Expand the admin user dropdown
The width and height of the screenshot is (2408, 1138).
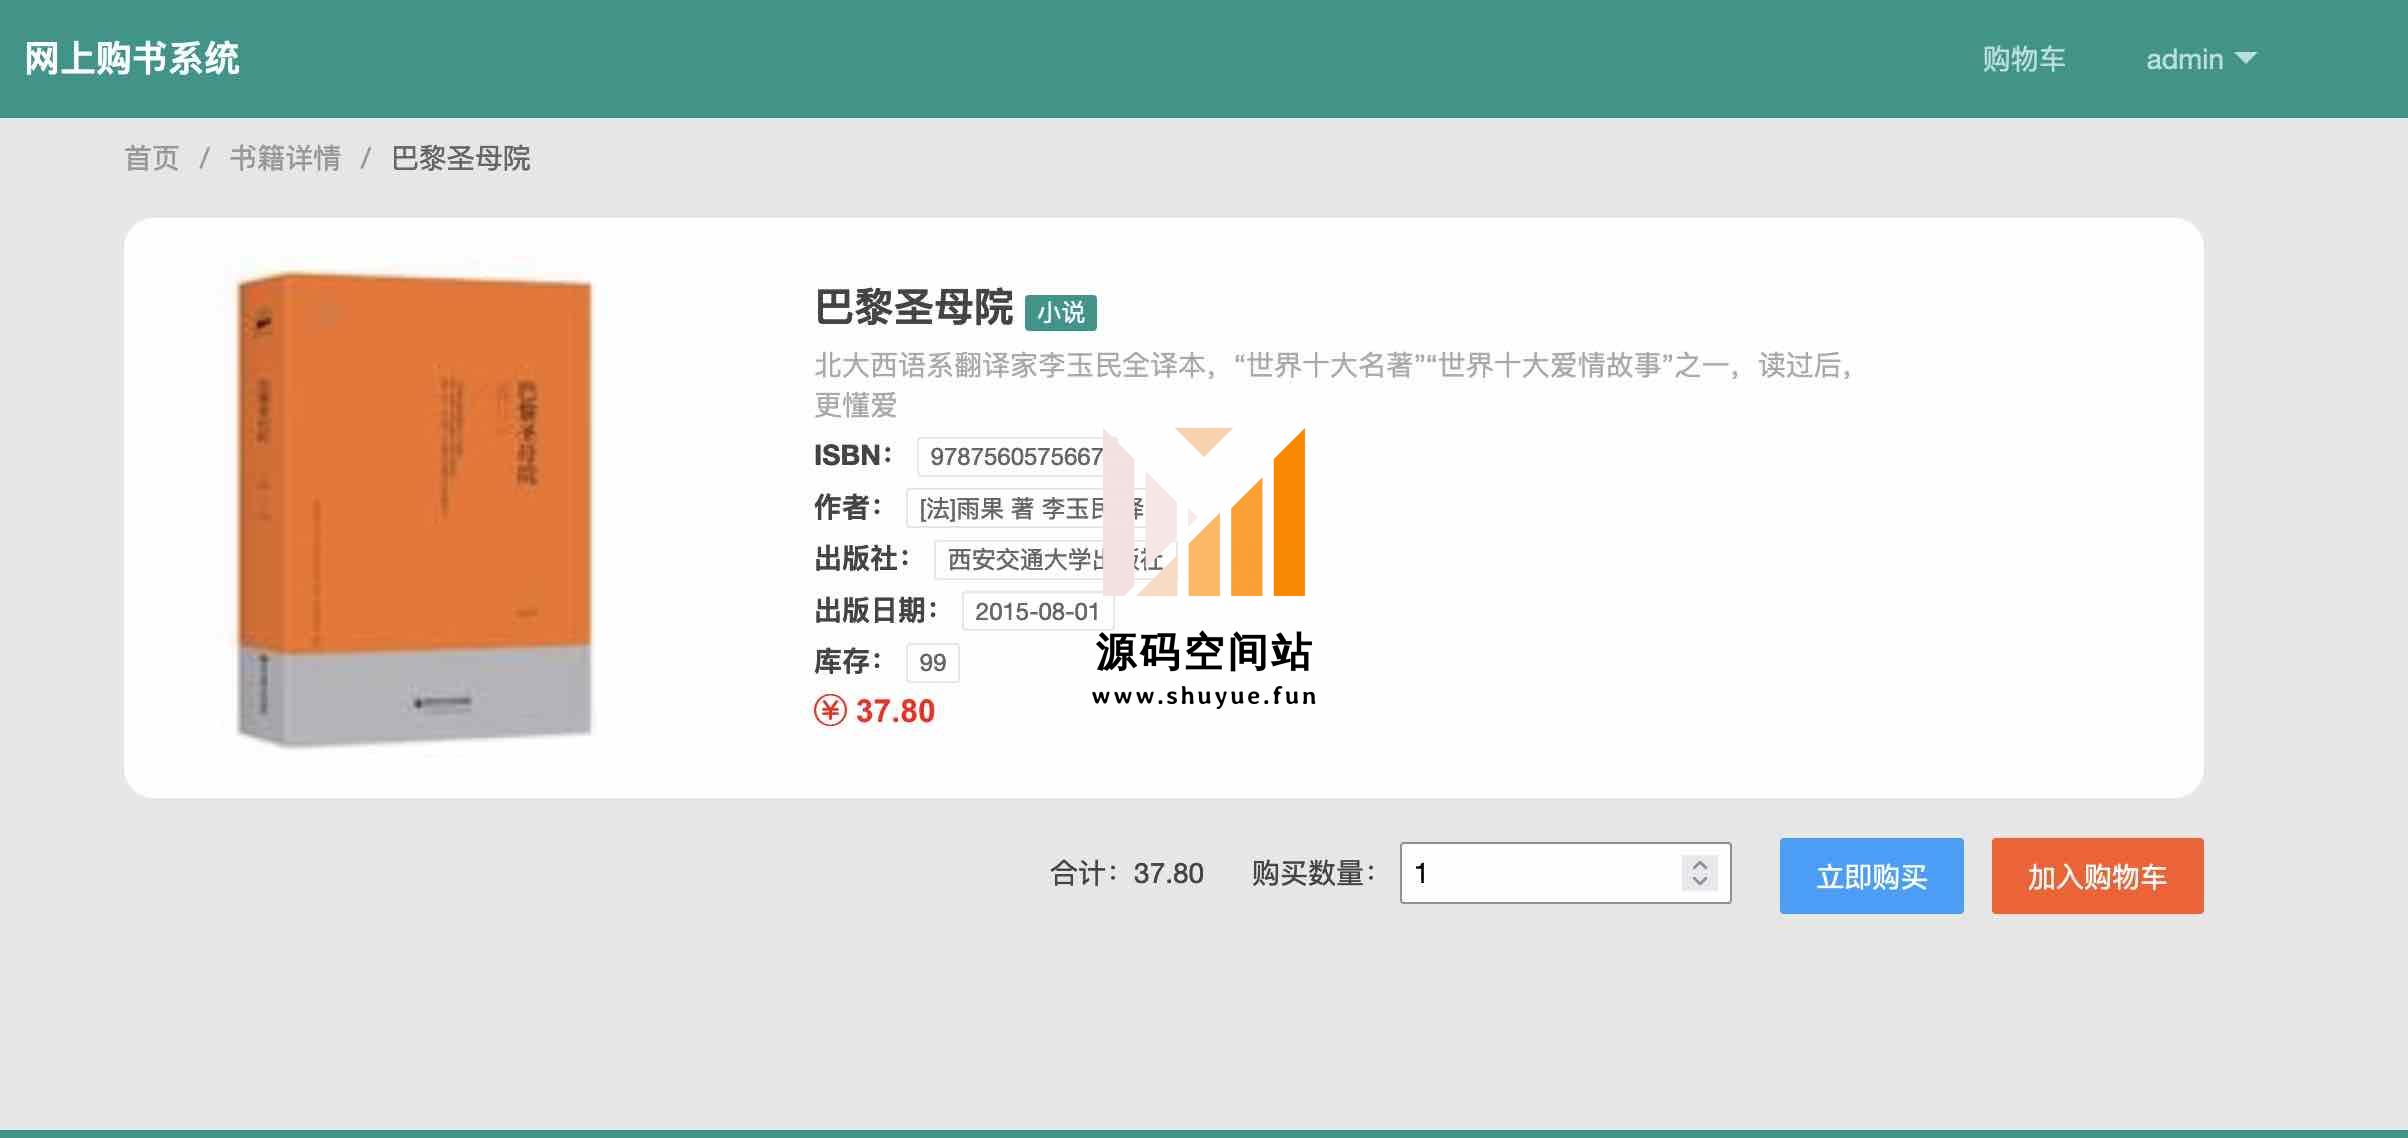tap(2201, 59)
